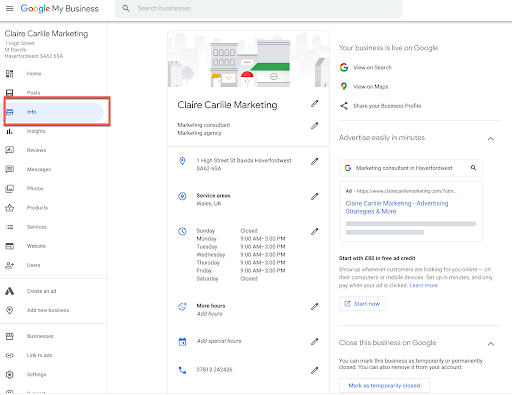The image size is (512, 395).
Task: Edit phone number 07813 242436 pencil
Action: (x=315, y=370)
